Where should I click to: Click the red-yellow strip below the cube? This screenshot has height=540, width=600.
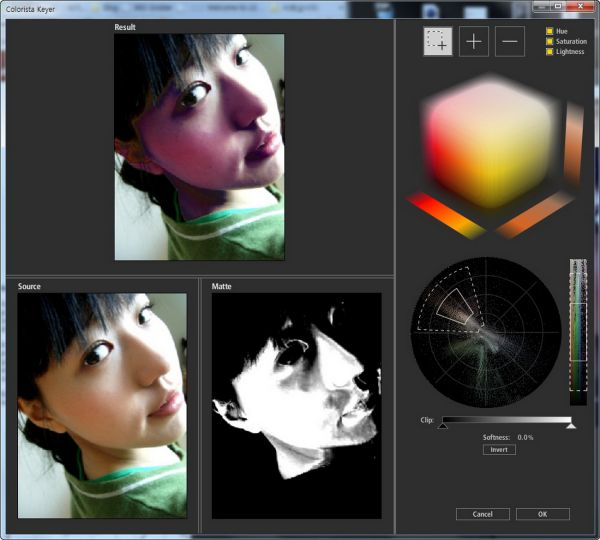point(447,215)
